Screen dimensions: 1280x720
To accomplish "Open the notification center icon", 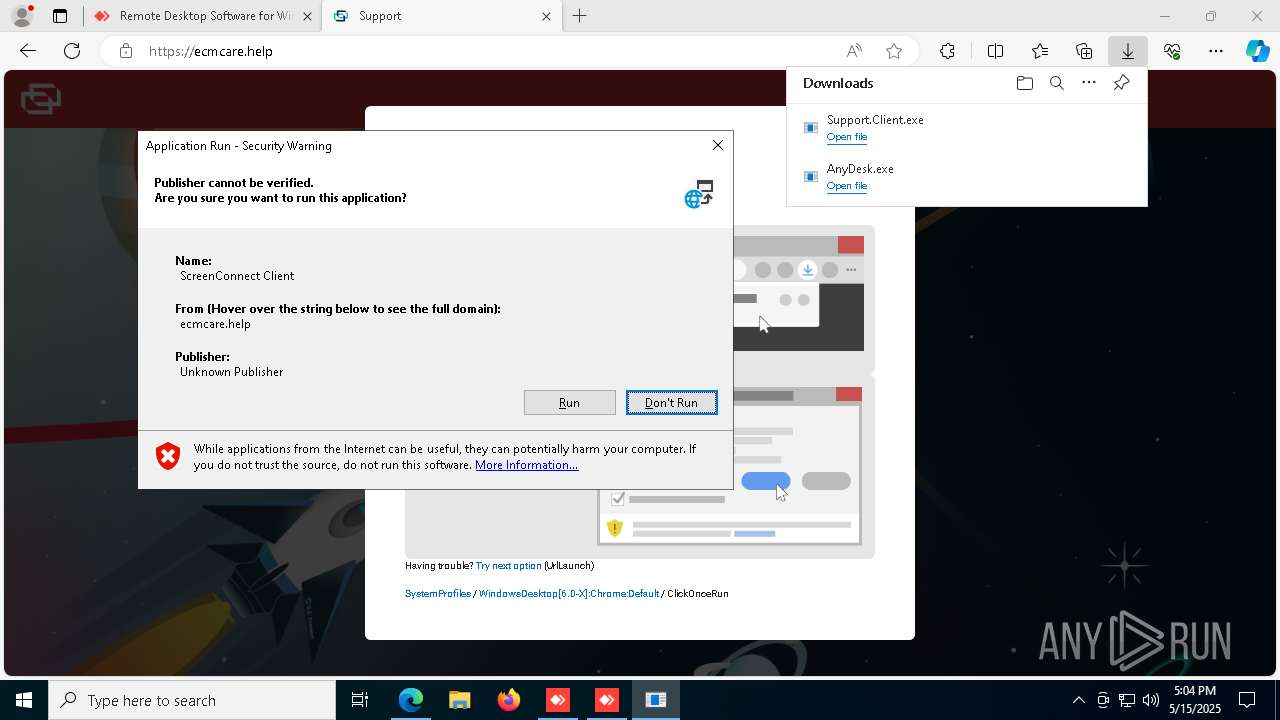I will tap(1247, 700).
